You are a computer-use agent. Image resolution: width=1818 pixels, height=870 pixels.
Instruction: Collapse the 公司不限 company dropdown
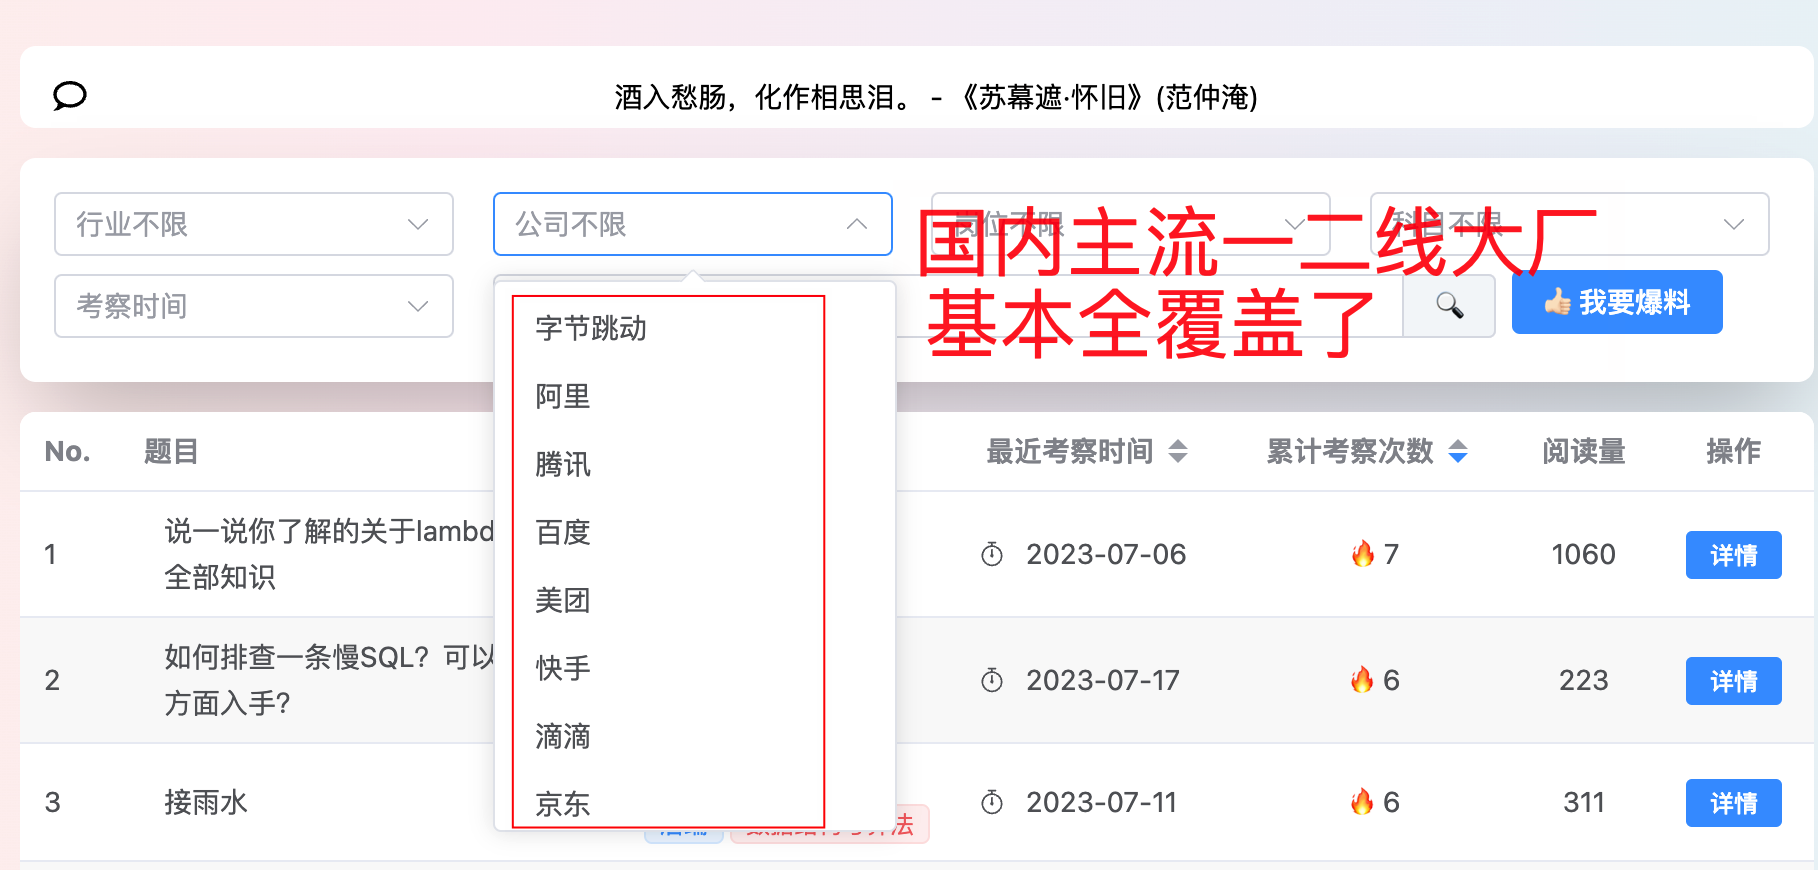point(693,224)
